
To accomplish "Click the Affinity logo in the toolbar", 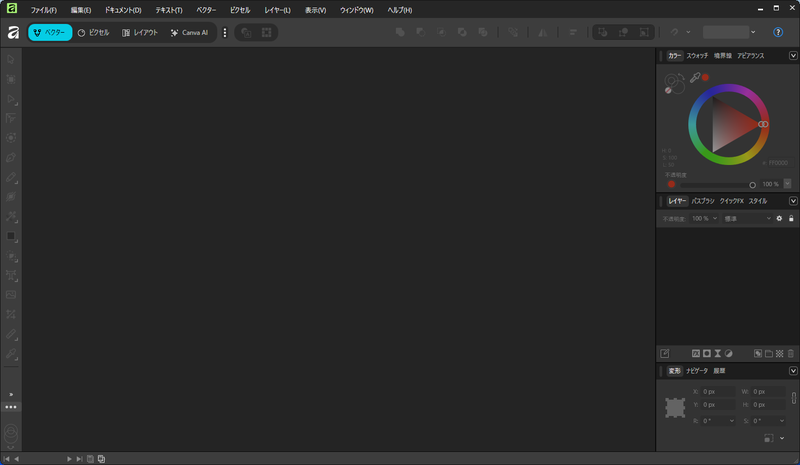I will [x=13, y=32].
